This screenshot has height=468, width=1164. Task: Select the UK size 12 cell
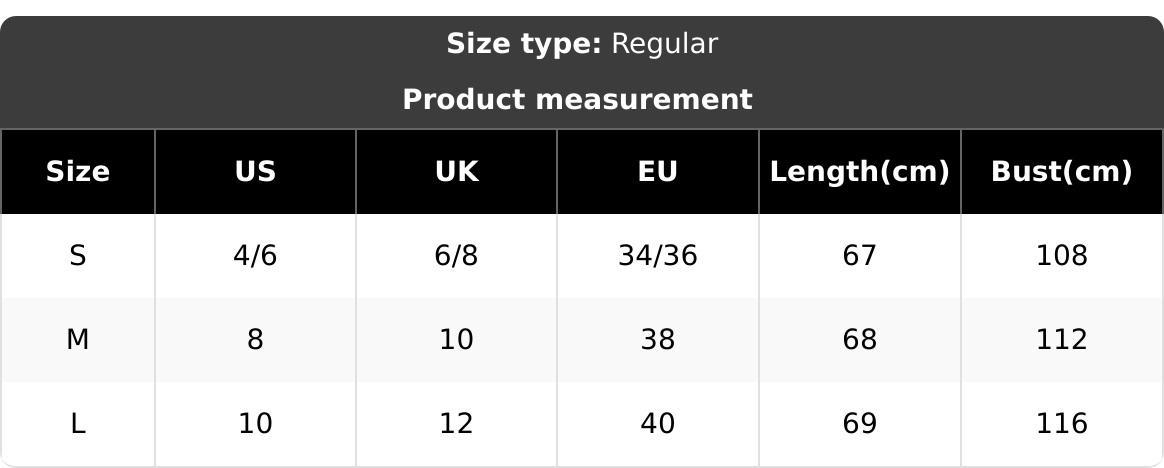456,424
